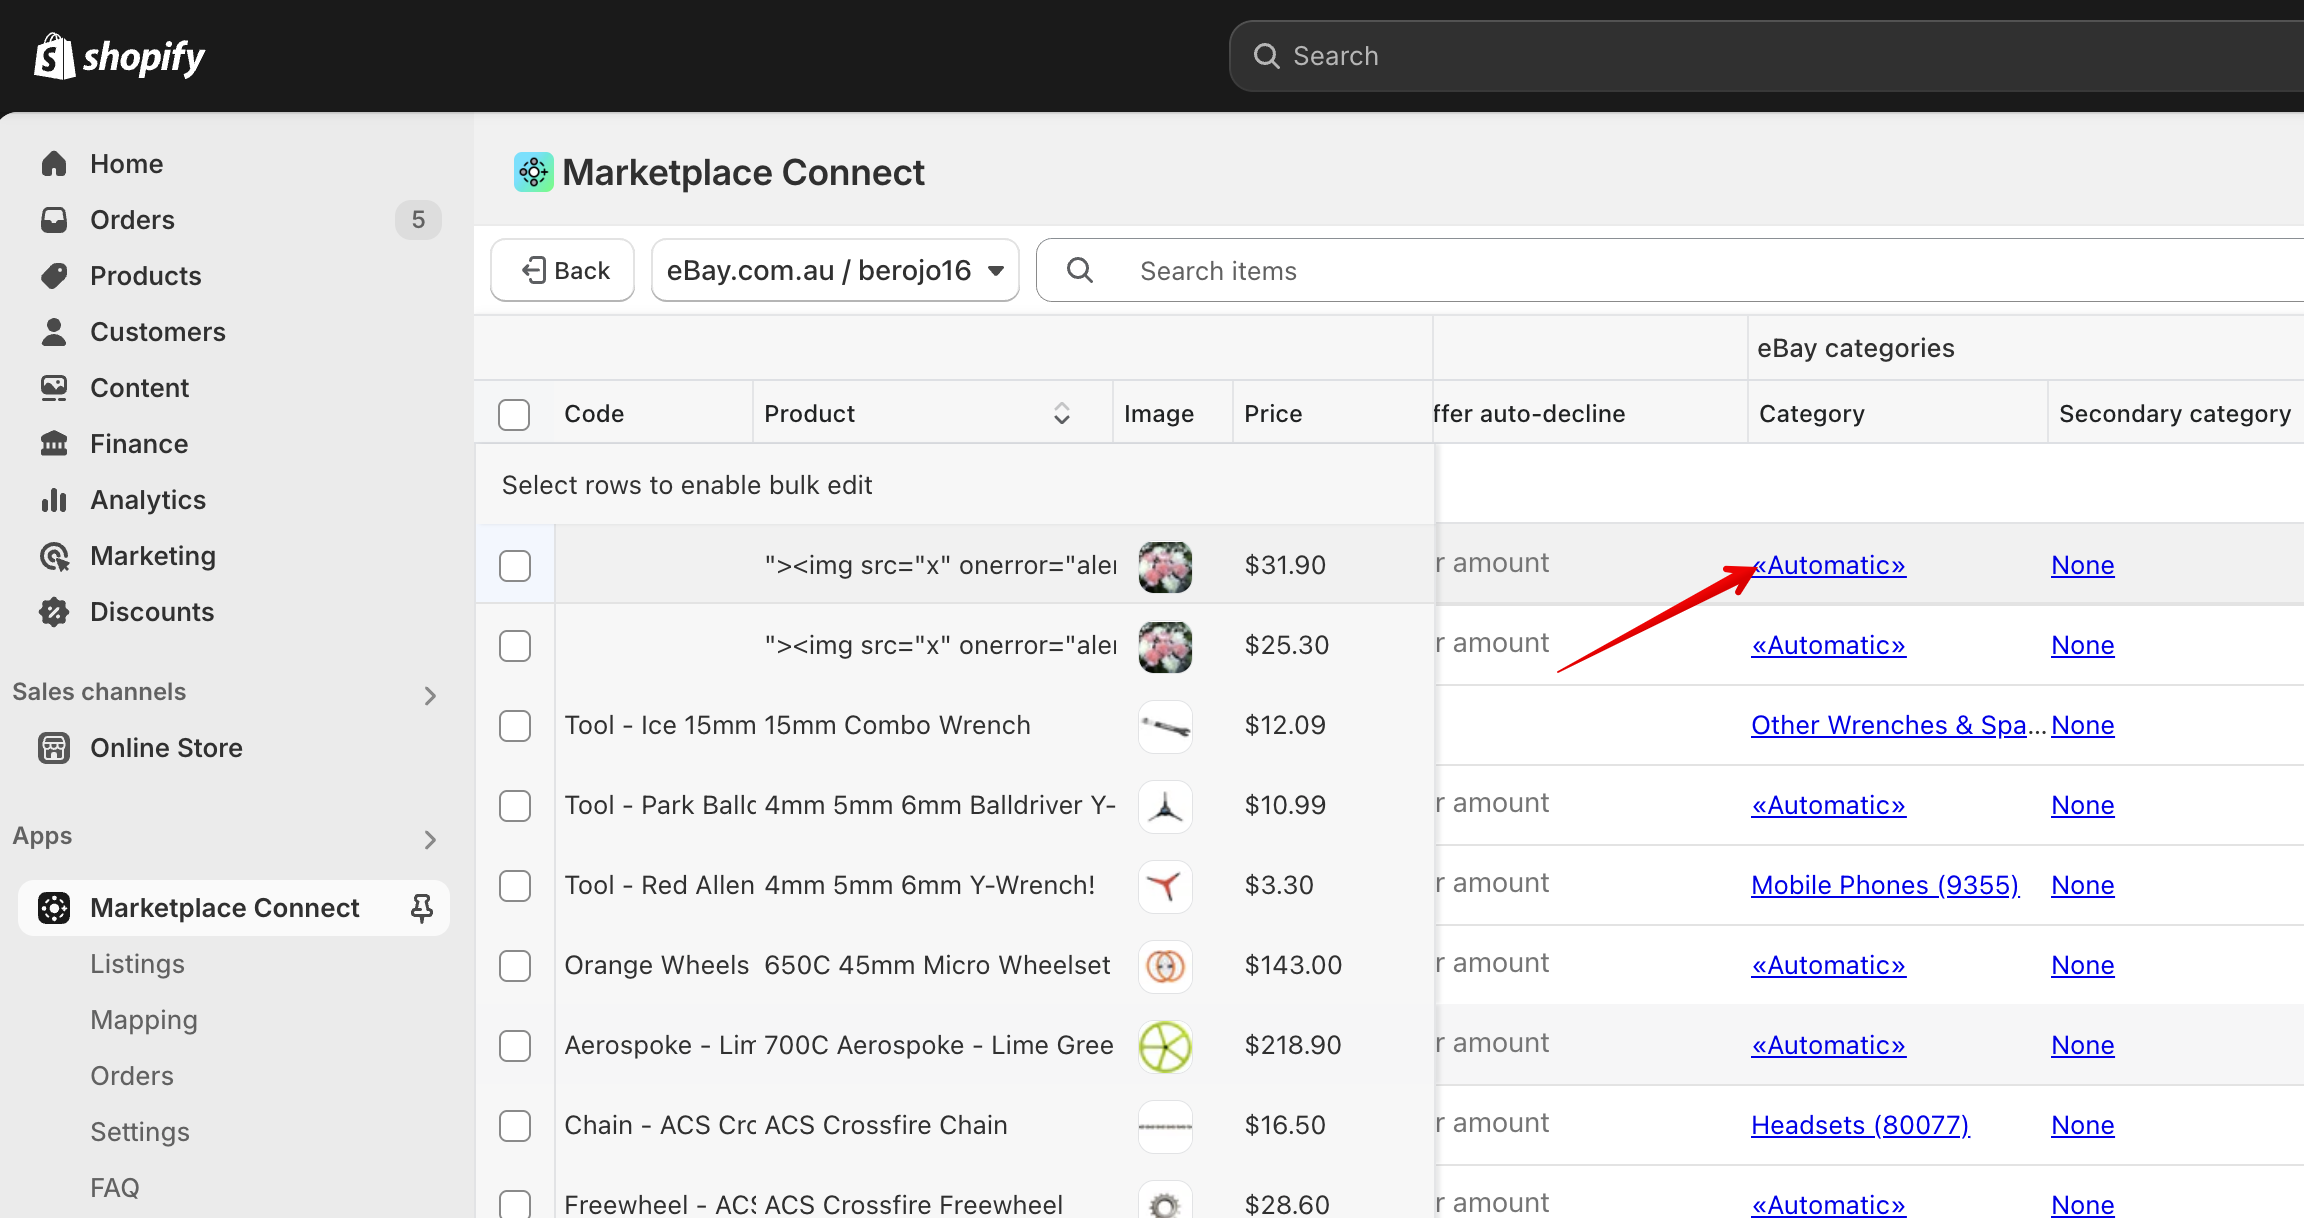Select the Ice 15mm Combo Wrench row
This screenshot has width=2304, height=1218.
[x=515, y=726]
